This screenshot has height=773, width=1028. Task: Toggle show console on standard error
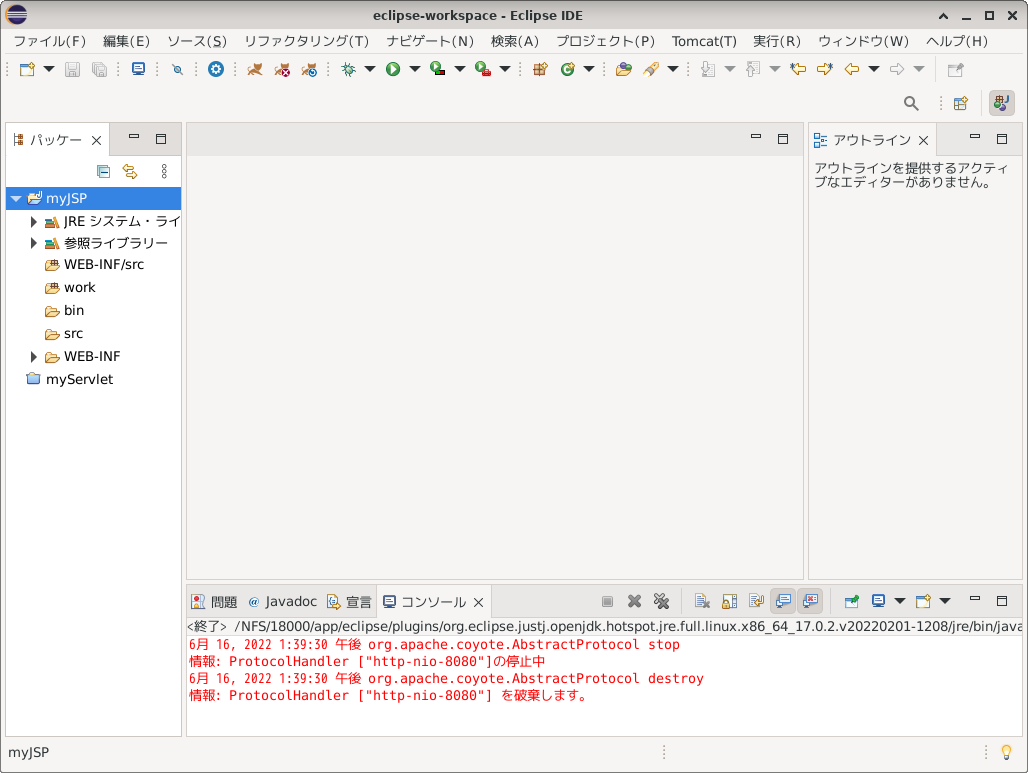click(810, 601)
